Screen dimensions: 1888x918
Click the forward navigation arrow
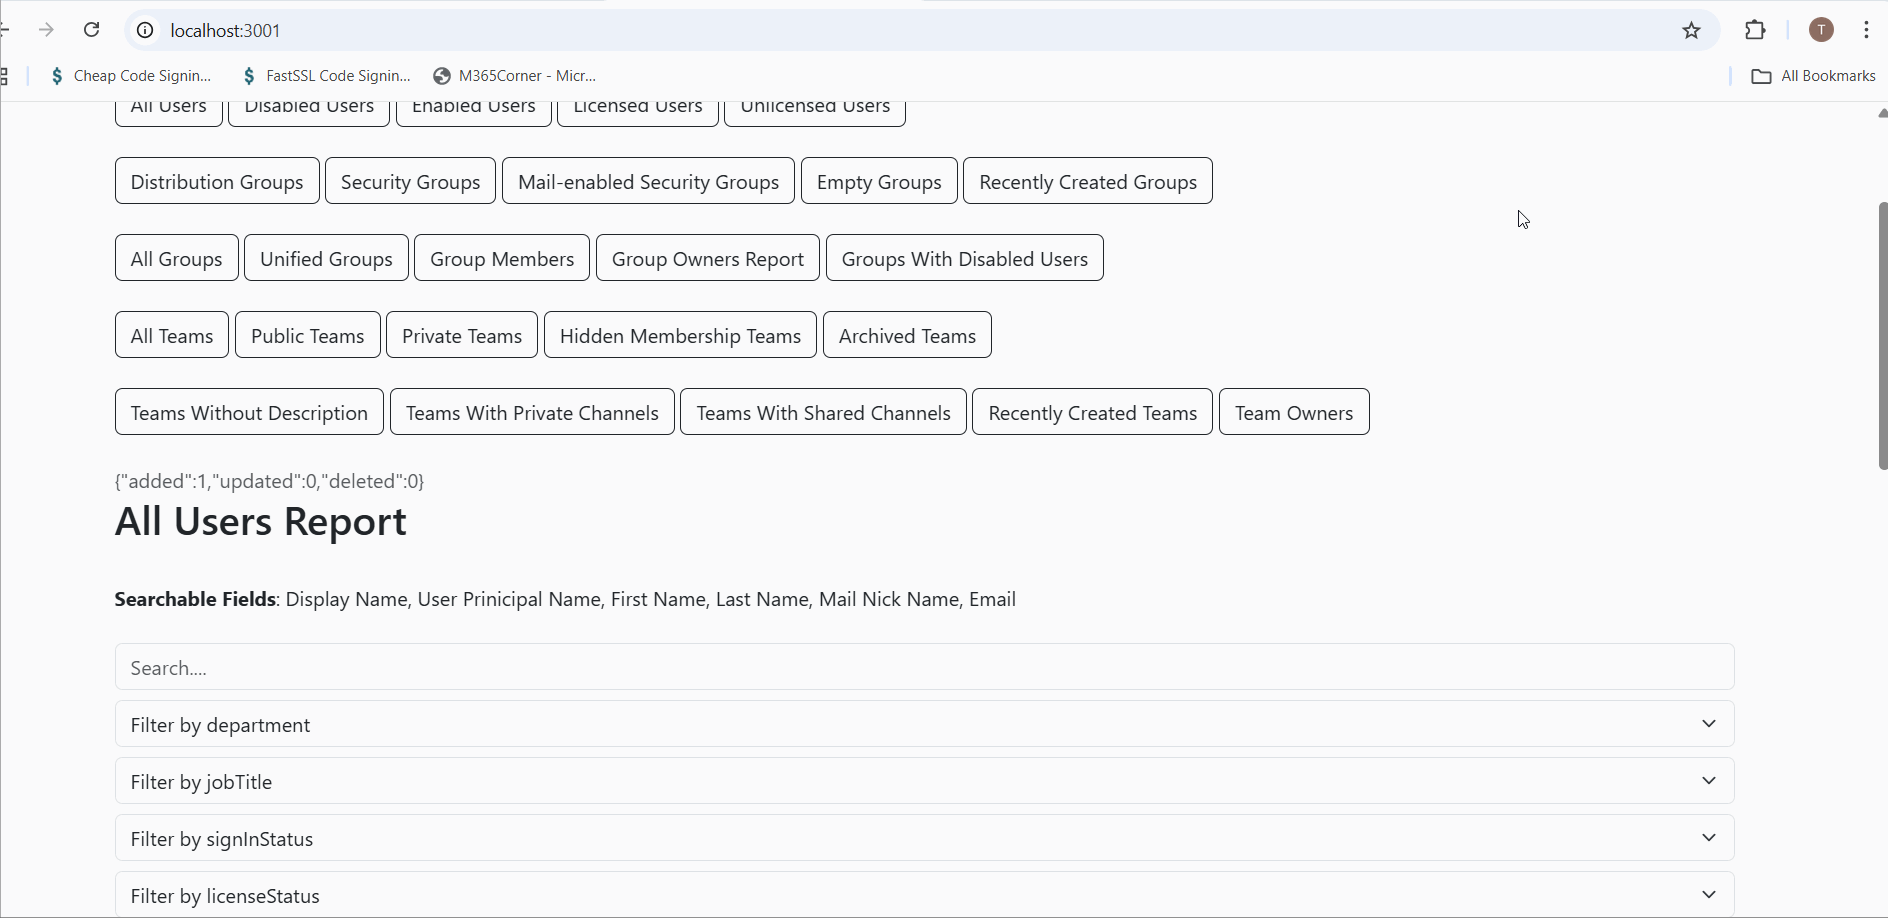46,30
